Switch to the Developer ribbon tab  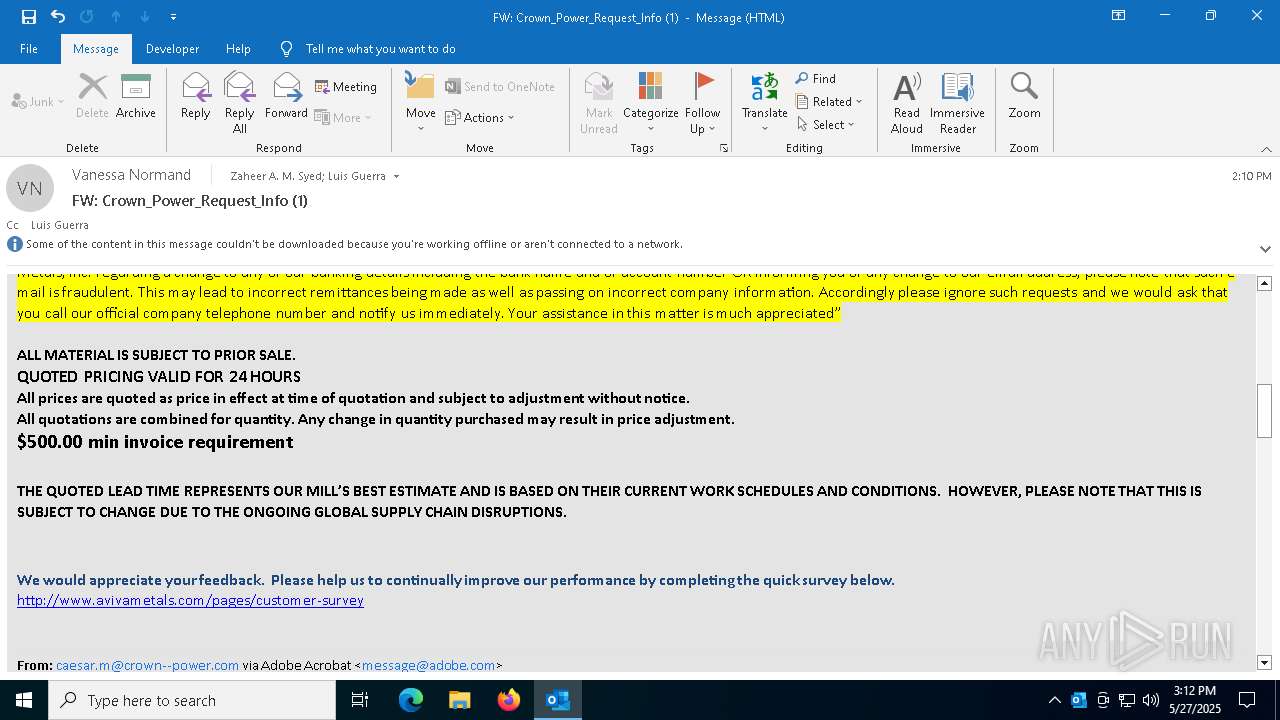pyautogui.click(x=172, y=49)
